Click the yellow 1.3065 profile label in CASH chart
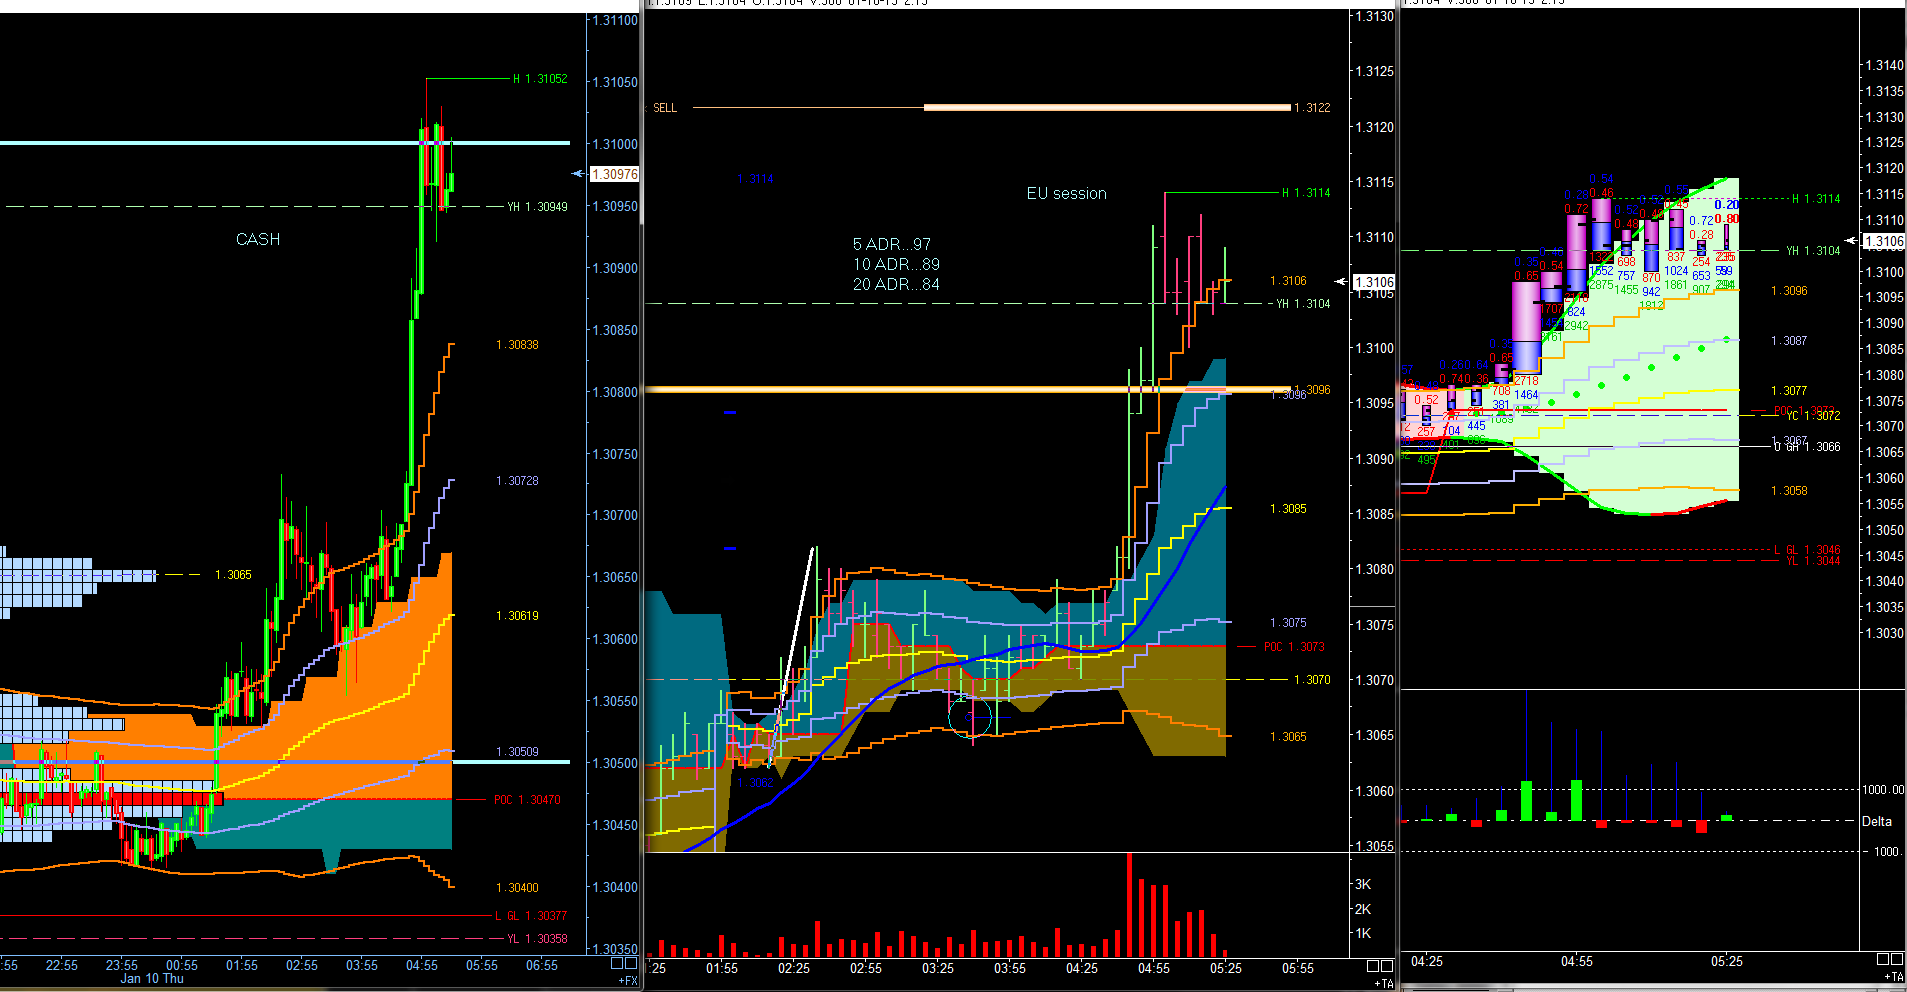1907x992 pixels. click(233, 575)
